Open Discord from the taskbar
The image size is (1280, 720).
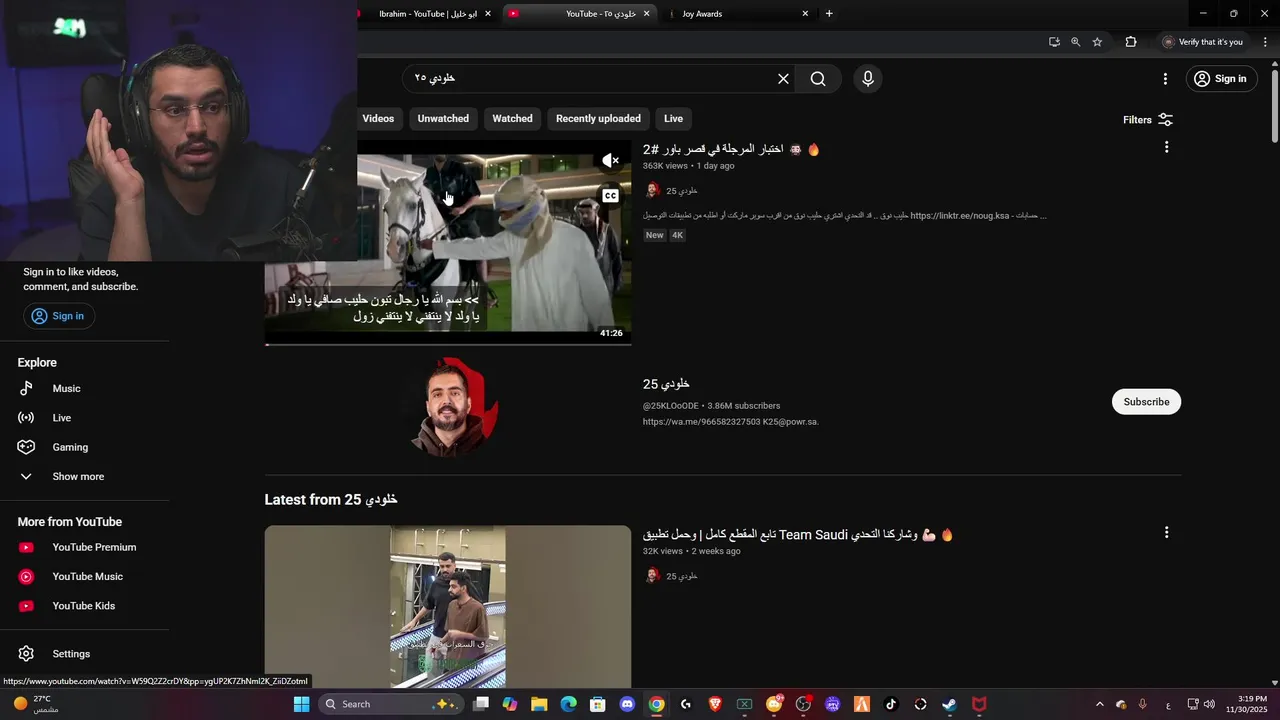pos(627,704)
